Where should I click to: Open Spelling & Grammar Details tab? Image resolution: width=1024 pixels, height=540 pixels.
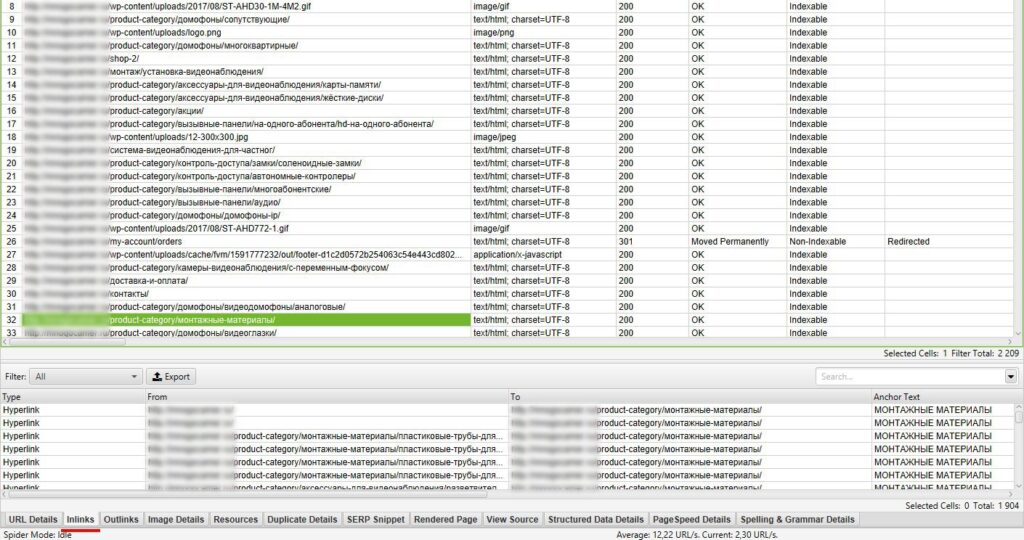tap(797, 519)
